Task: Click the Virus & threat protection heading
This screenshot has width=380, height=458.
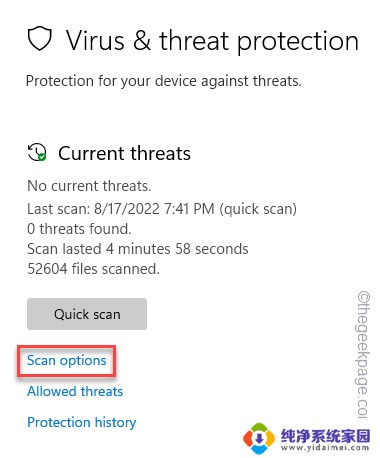Action: (x=212, y=41)
